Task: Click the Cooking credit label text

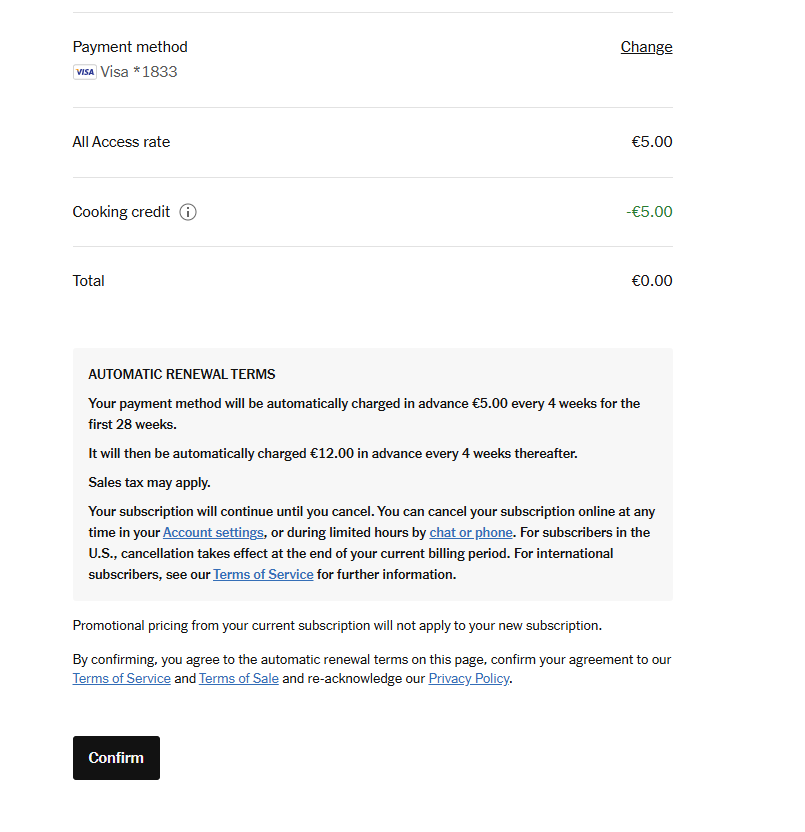Action: 121,212
